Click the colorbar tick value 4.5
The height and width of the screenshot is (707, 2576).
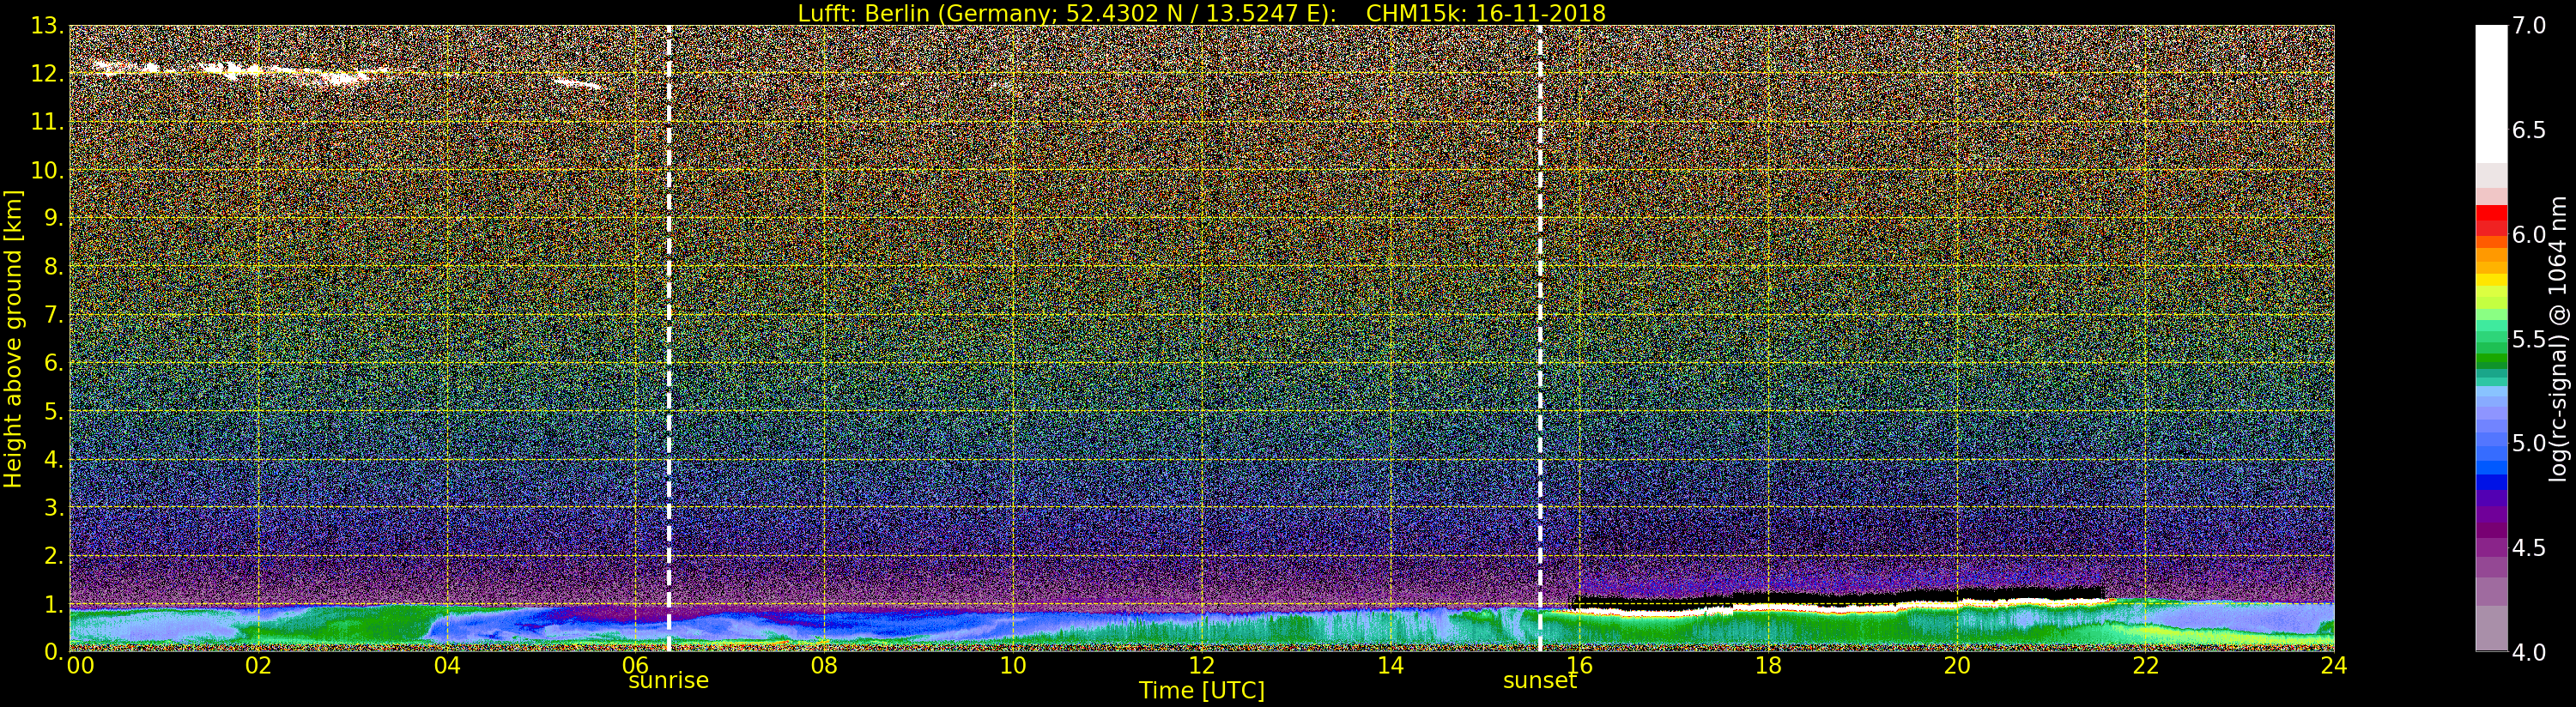(x=2529, y=547)
